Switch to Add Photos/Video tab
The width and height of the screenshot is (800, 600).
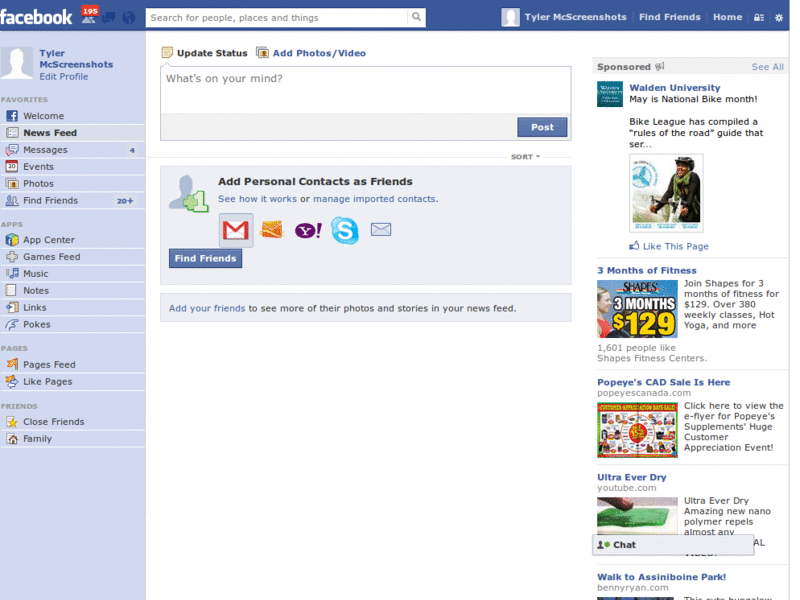point(311,53)
